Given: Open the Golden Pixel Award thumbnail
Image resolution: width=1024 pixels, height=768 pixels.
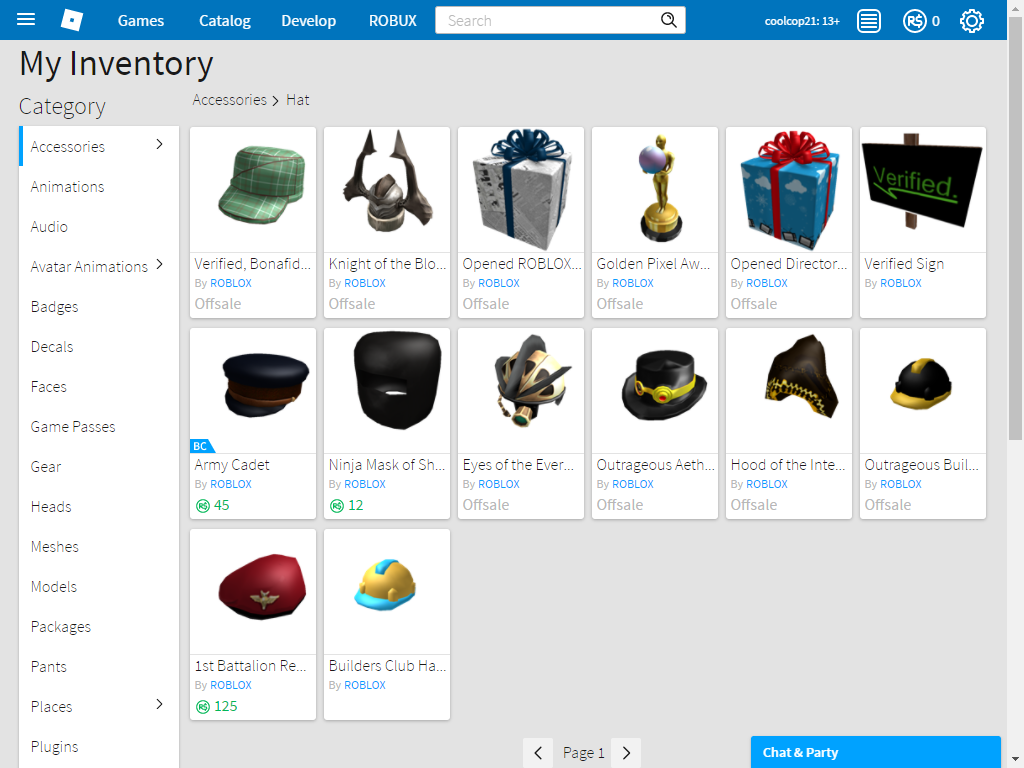Looking at the screenshot, I should (x=655, y=189).
